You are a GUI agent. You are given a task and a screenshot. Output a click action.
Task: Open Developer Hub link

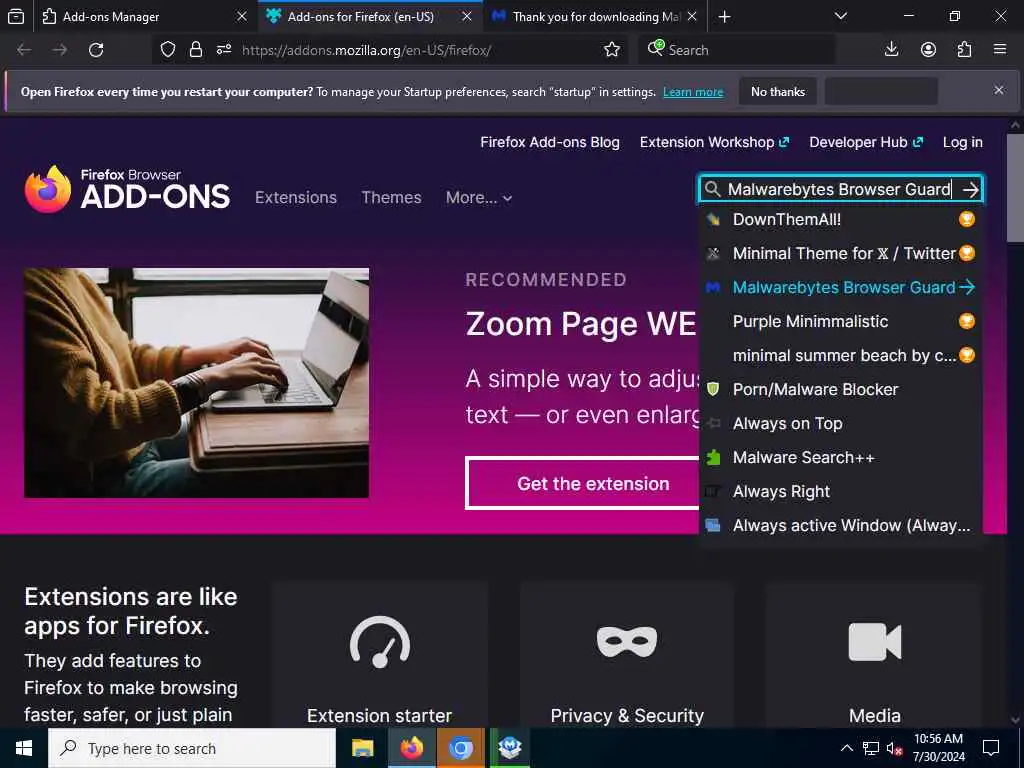pos(866,142)
